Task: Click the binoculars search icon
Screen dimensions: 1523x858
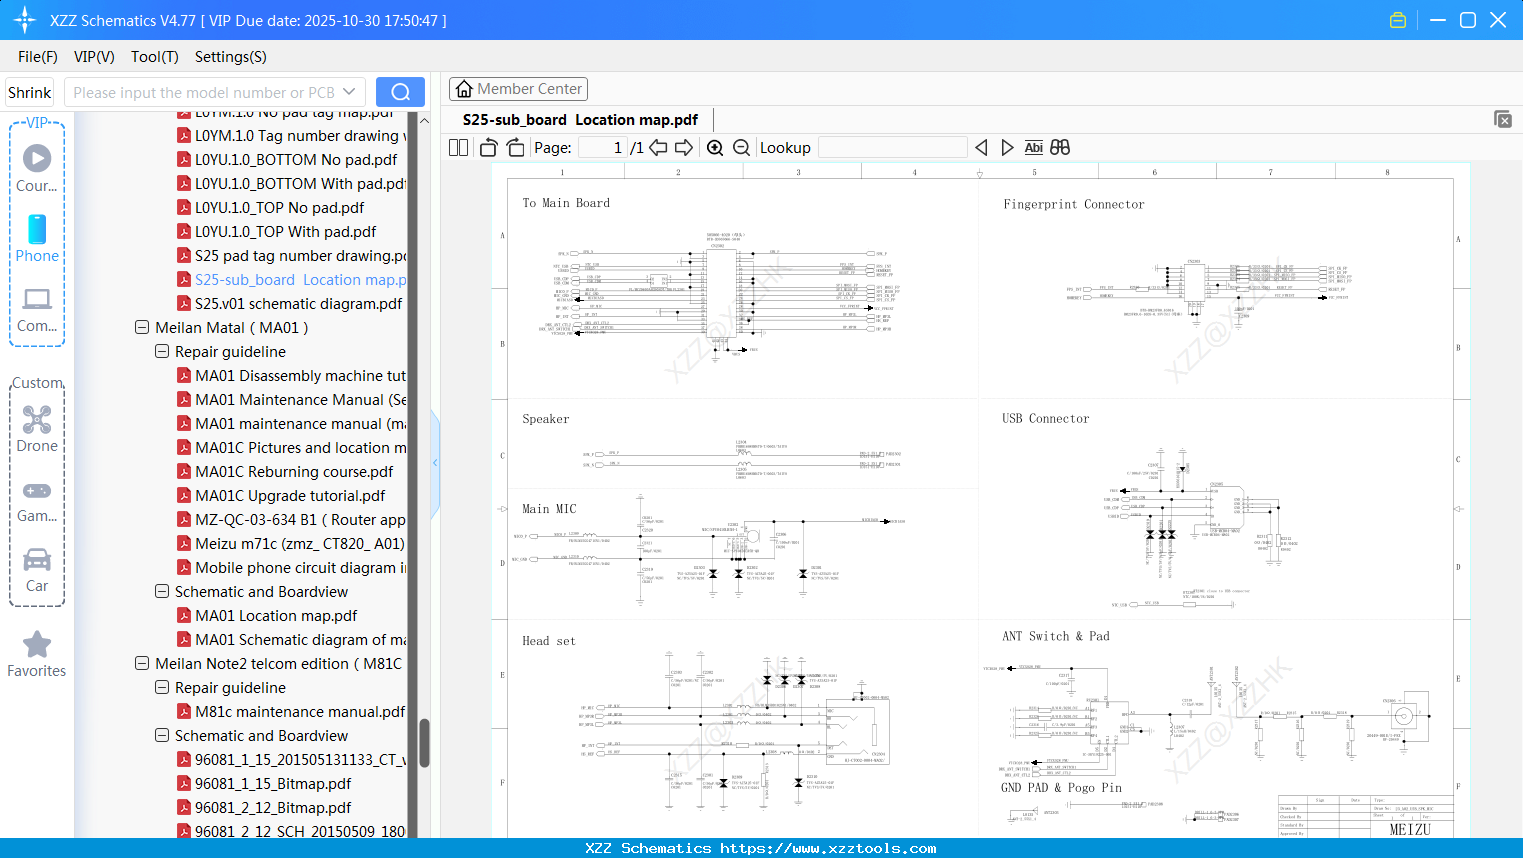Action: 1060,148
